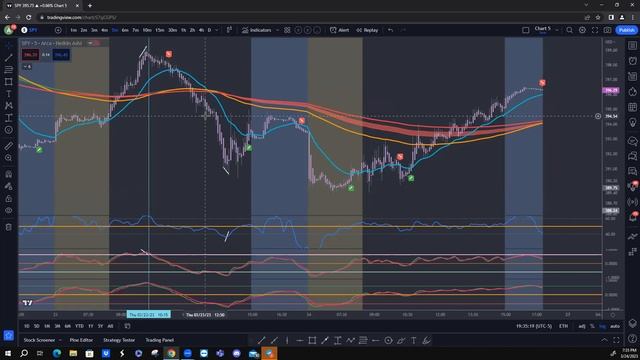Expand the Stock Screener dropdown arrow
This screenshot has height=360, width=640.
click(x=60, y=340)
